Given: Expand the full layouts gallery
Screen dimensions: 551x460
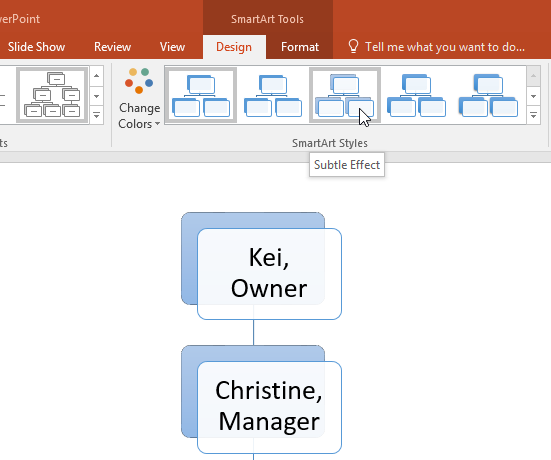Looking at the screenshot, I should click(97, 115).
